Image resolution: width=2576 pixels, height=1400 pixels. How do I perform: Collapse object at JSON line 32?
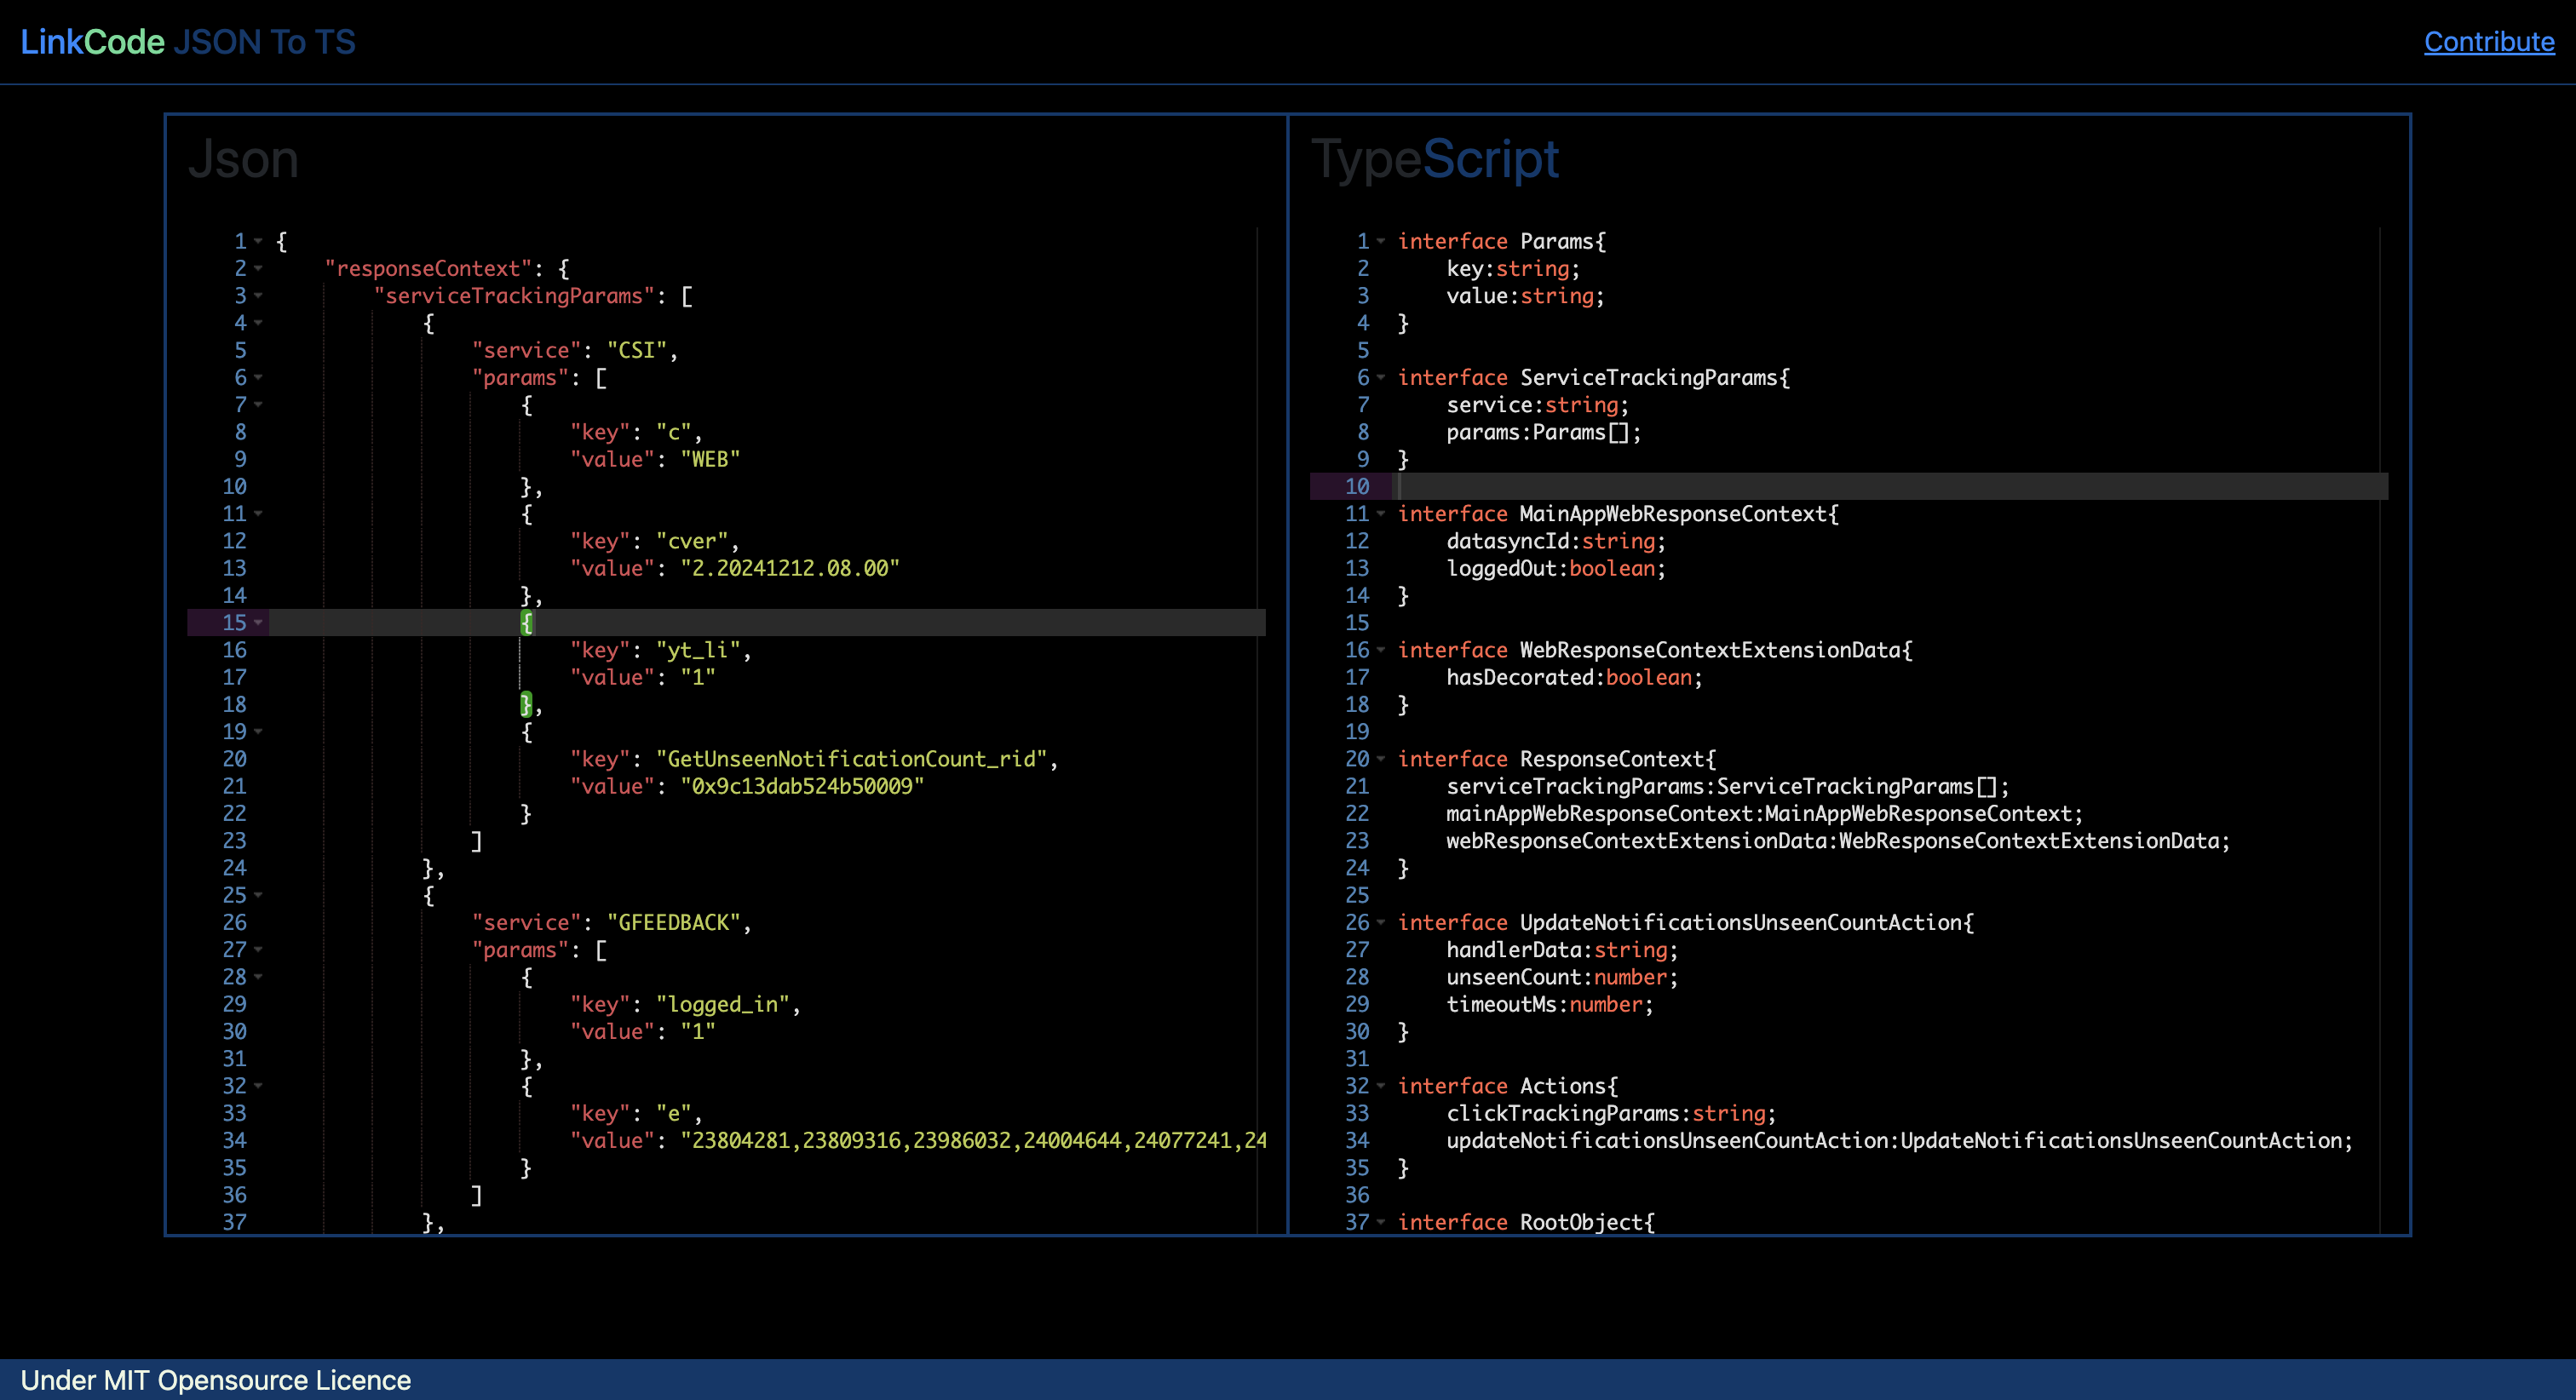pos(259,1086)
